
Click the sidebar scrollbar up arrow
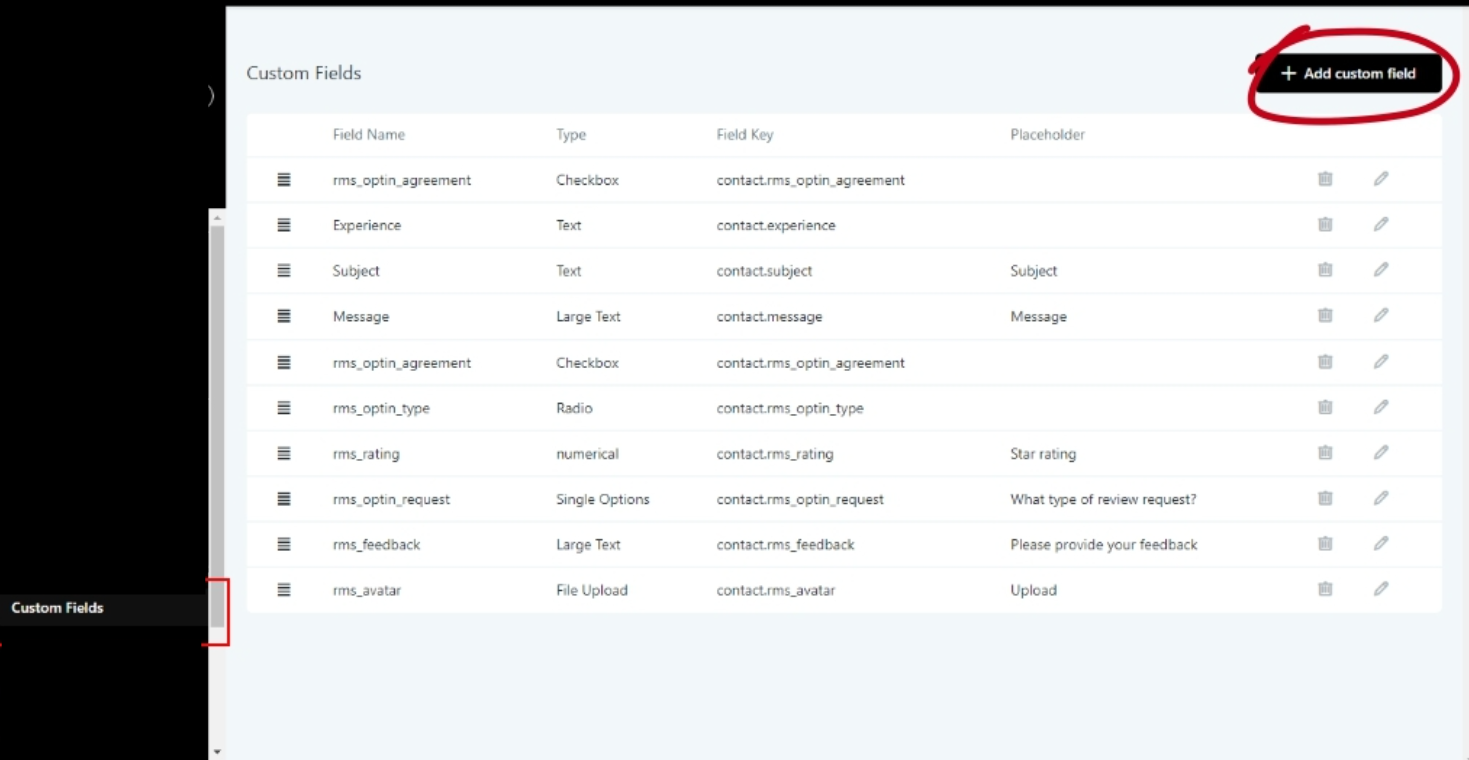tap(217, 217)
